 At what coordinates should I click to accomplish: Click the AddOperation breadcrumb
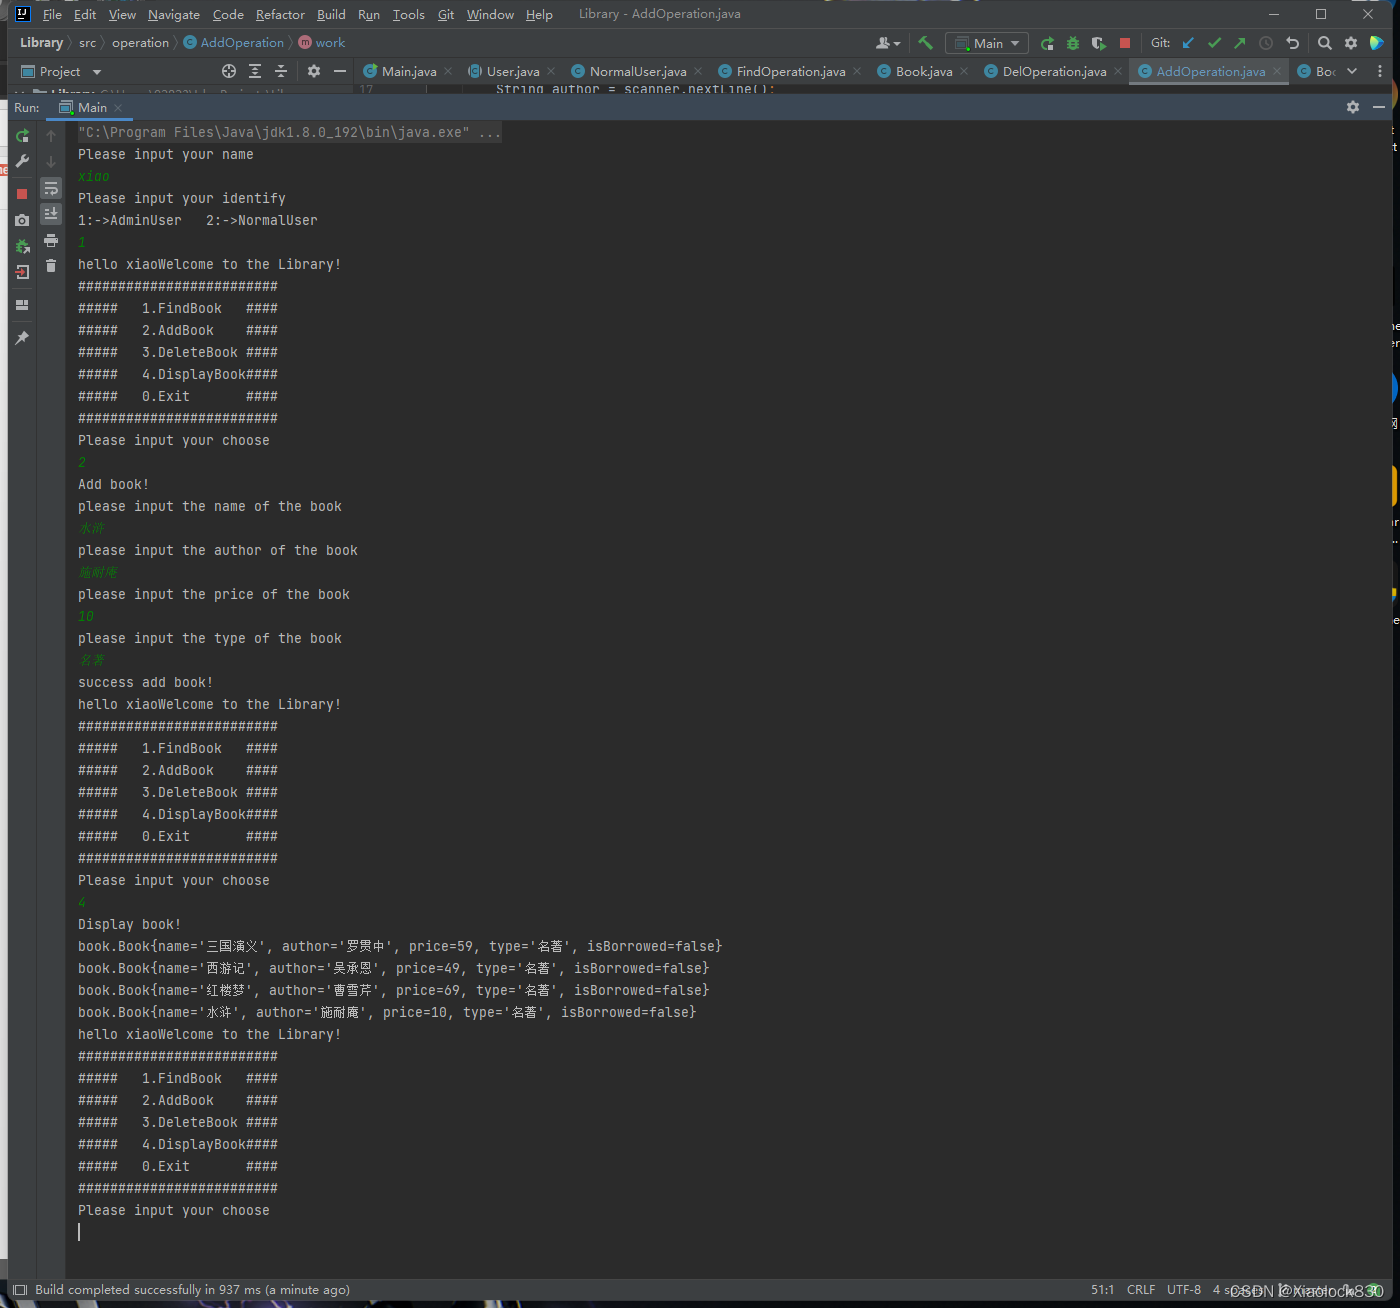tap(234, 43)
